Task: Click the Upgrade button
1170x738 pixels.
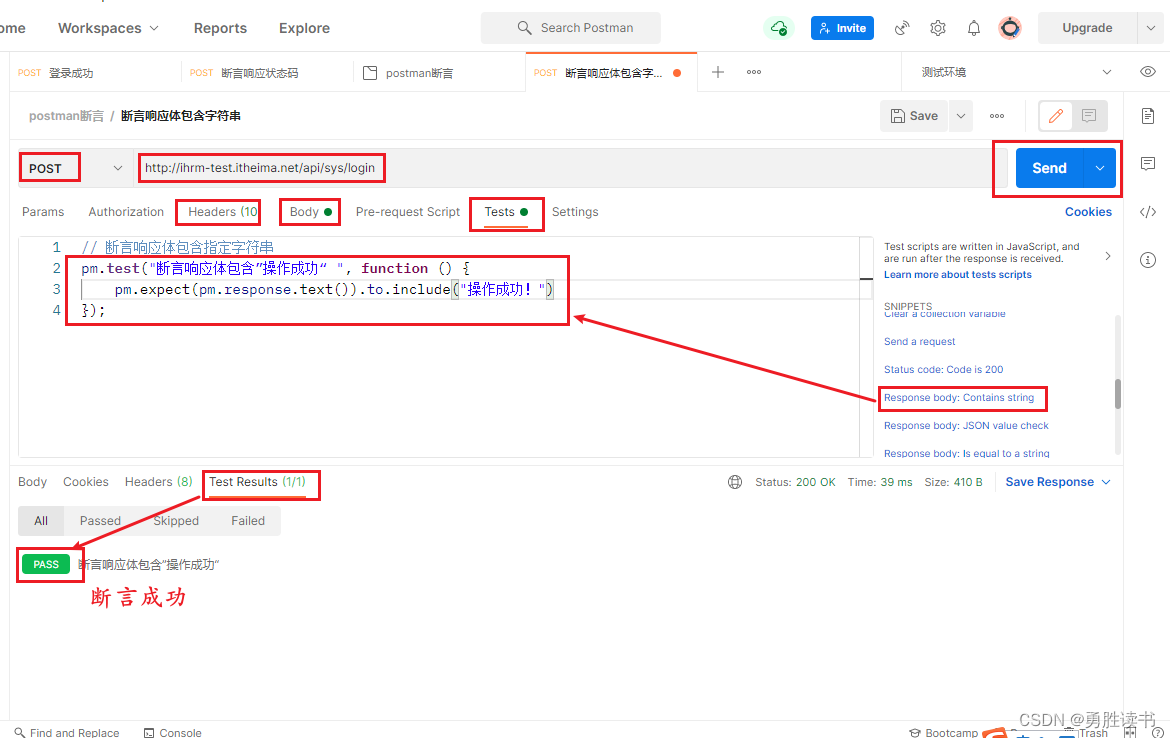Action: [1087, 28]
